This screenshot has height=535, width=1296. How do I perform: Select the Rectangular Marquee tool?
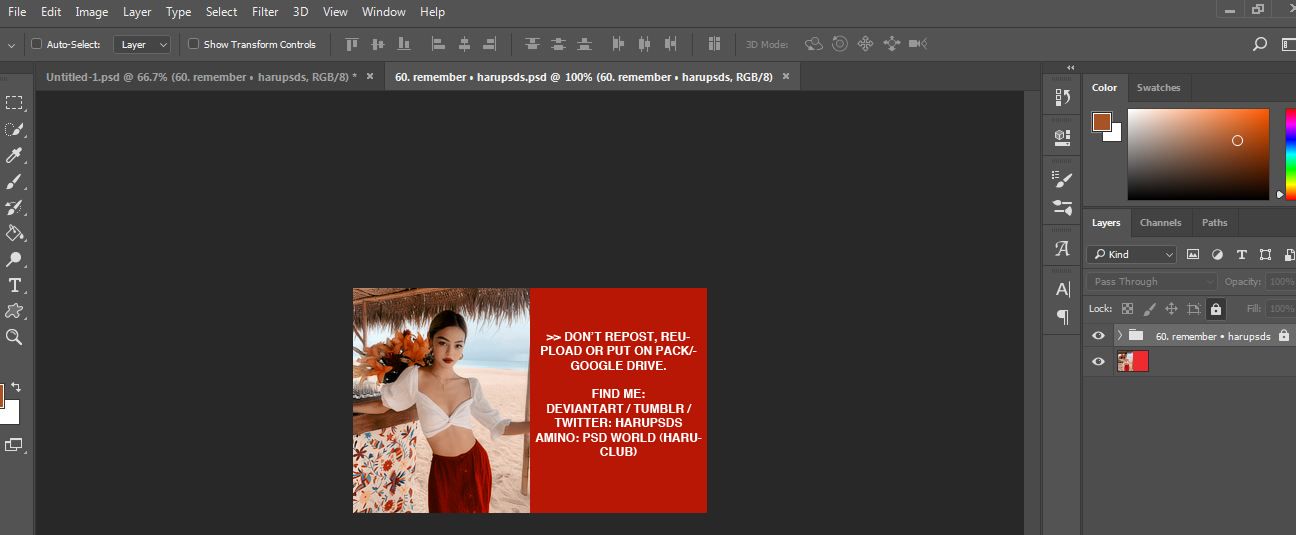(x=14, y=103)
